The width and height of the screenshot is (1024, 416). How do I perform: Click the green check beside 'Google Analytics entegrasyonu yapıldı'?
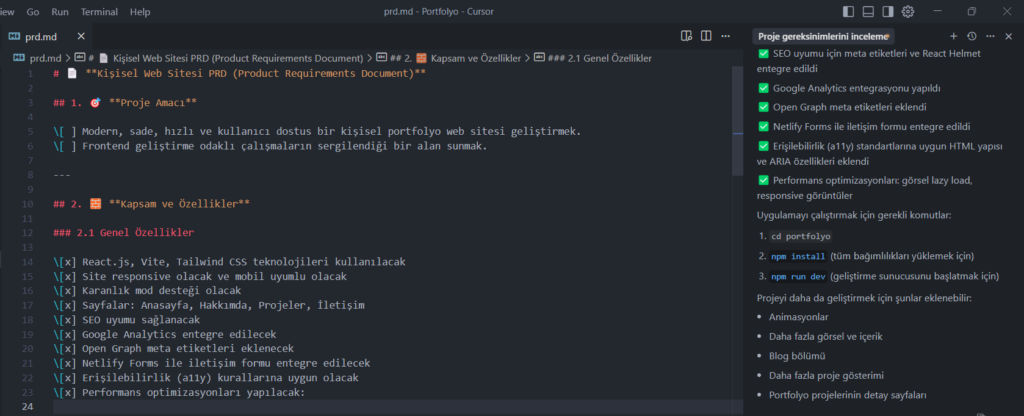[763, 88]
